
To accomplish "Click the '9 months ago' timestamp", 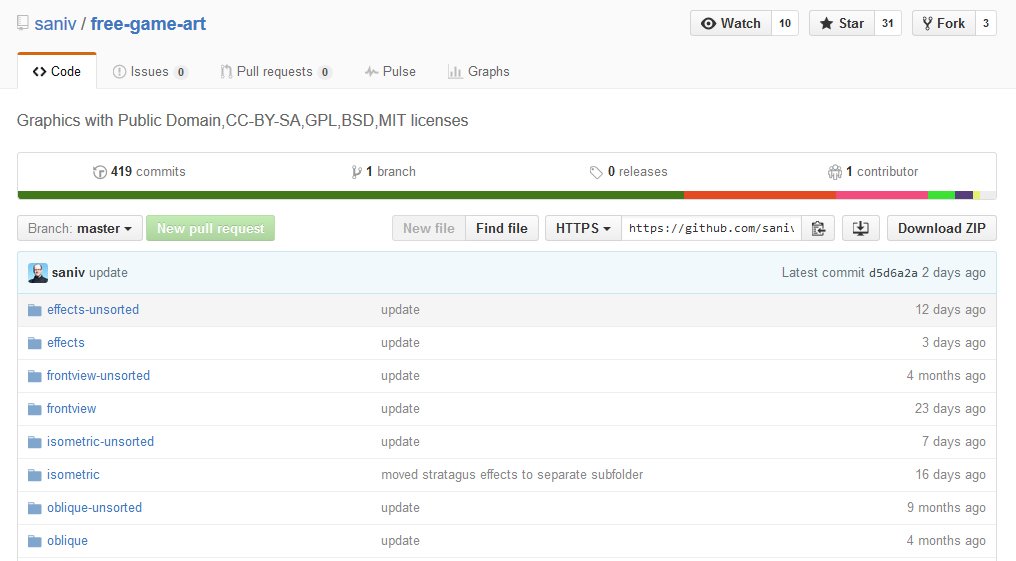I will (947, 508).
